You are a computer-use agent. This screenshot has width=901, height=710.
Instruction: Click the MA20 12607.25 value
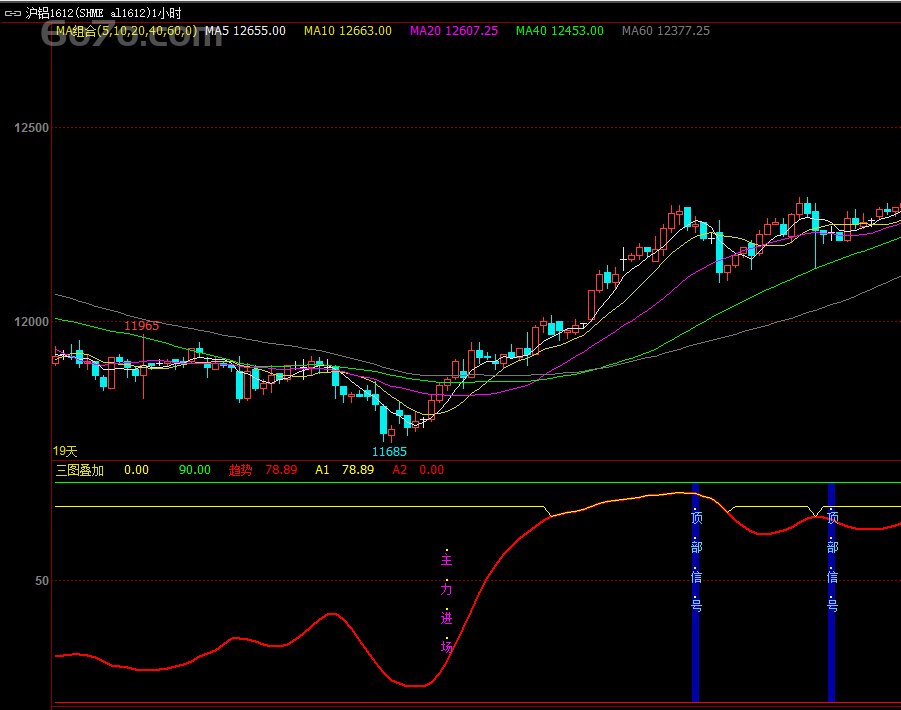454,31
